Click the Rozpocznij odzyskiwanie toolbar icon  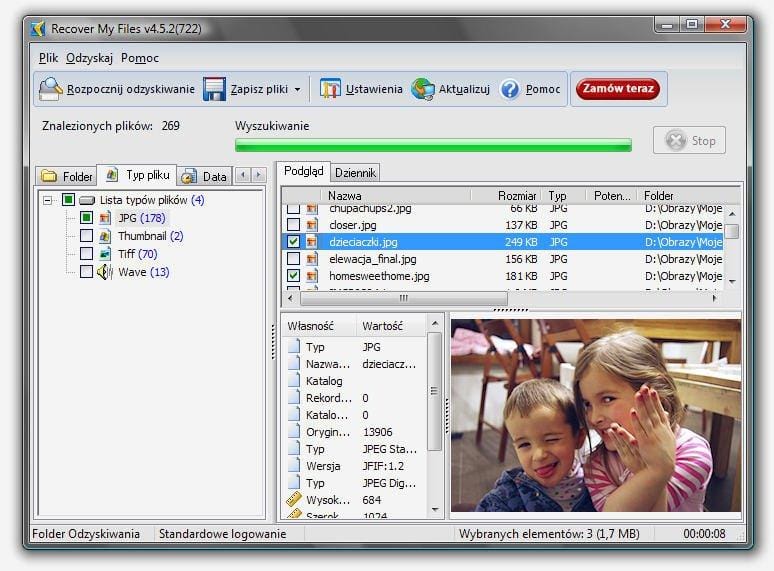[x=51, y=89]
